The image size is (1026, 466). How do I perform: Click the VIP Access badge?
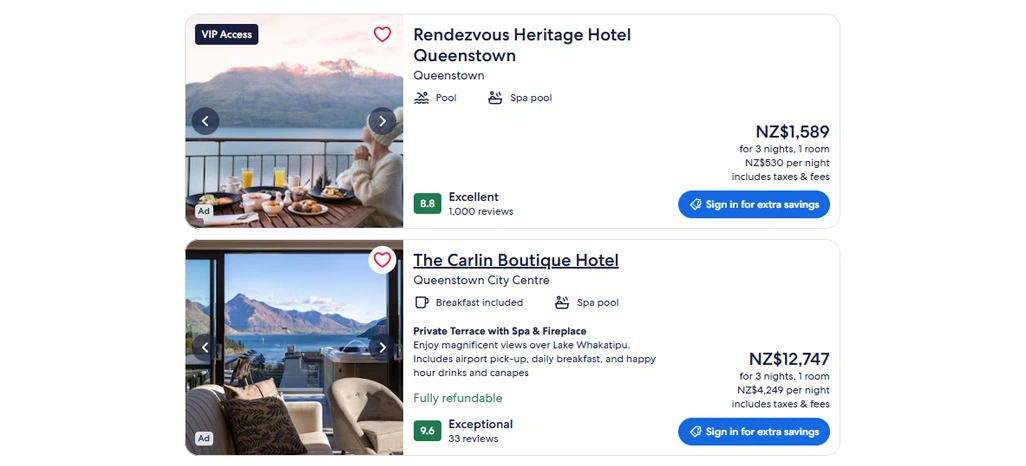point(227,34)
